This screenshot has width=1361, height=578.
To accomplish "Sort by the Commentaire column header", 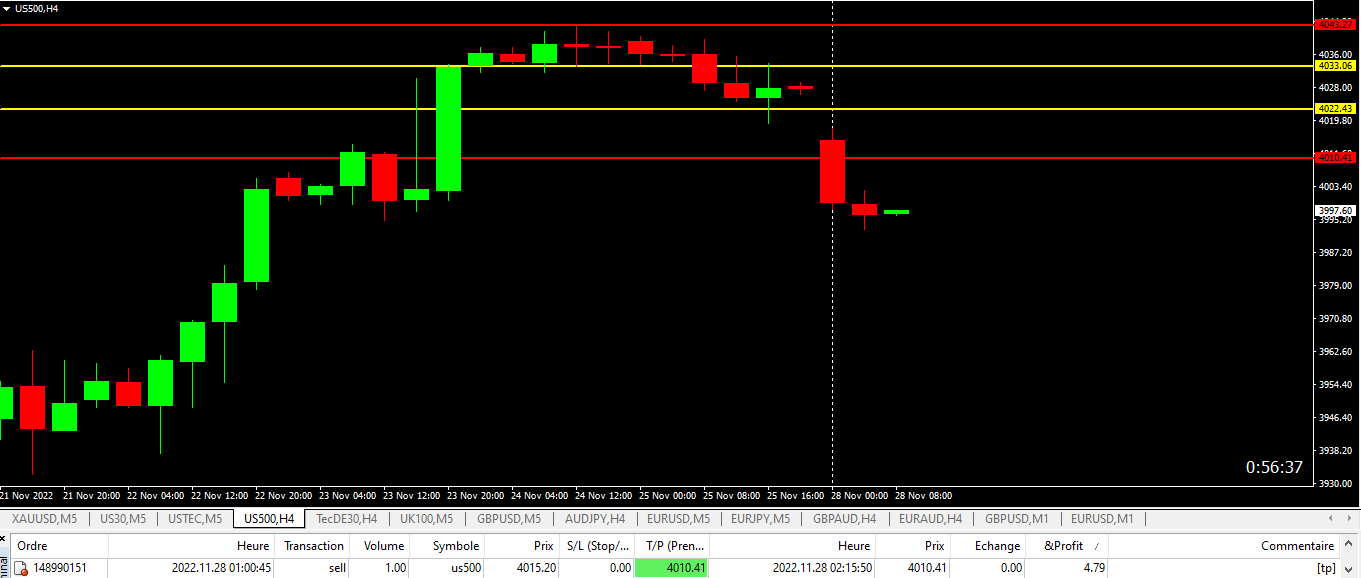I will coord(1224,546).
